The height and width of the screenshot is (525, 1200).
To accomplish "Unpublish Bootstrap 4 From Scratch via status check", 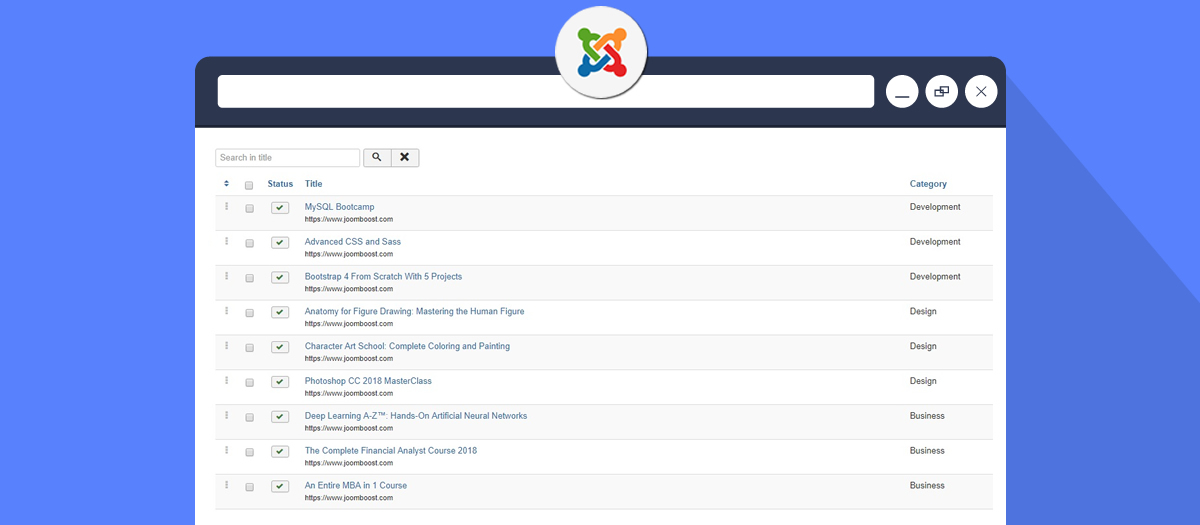I will 280,278.
